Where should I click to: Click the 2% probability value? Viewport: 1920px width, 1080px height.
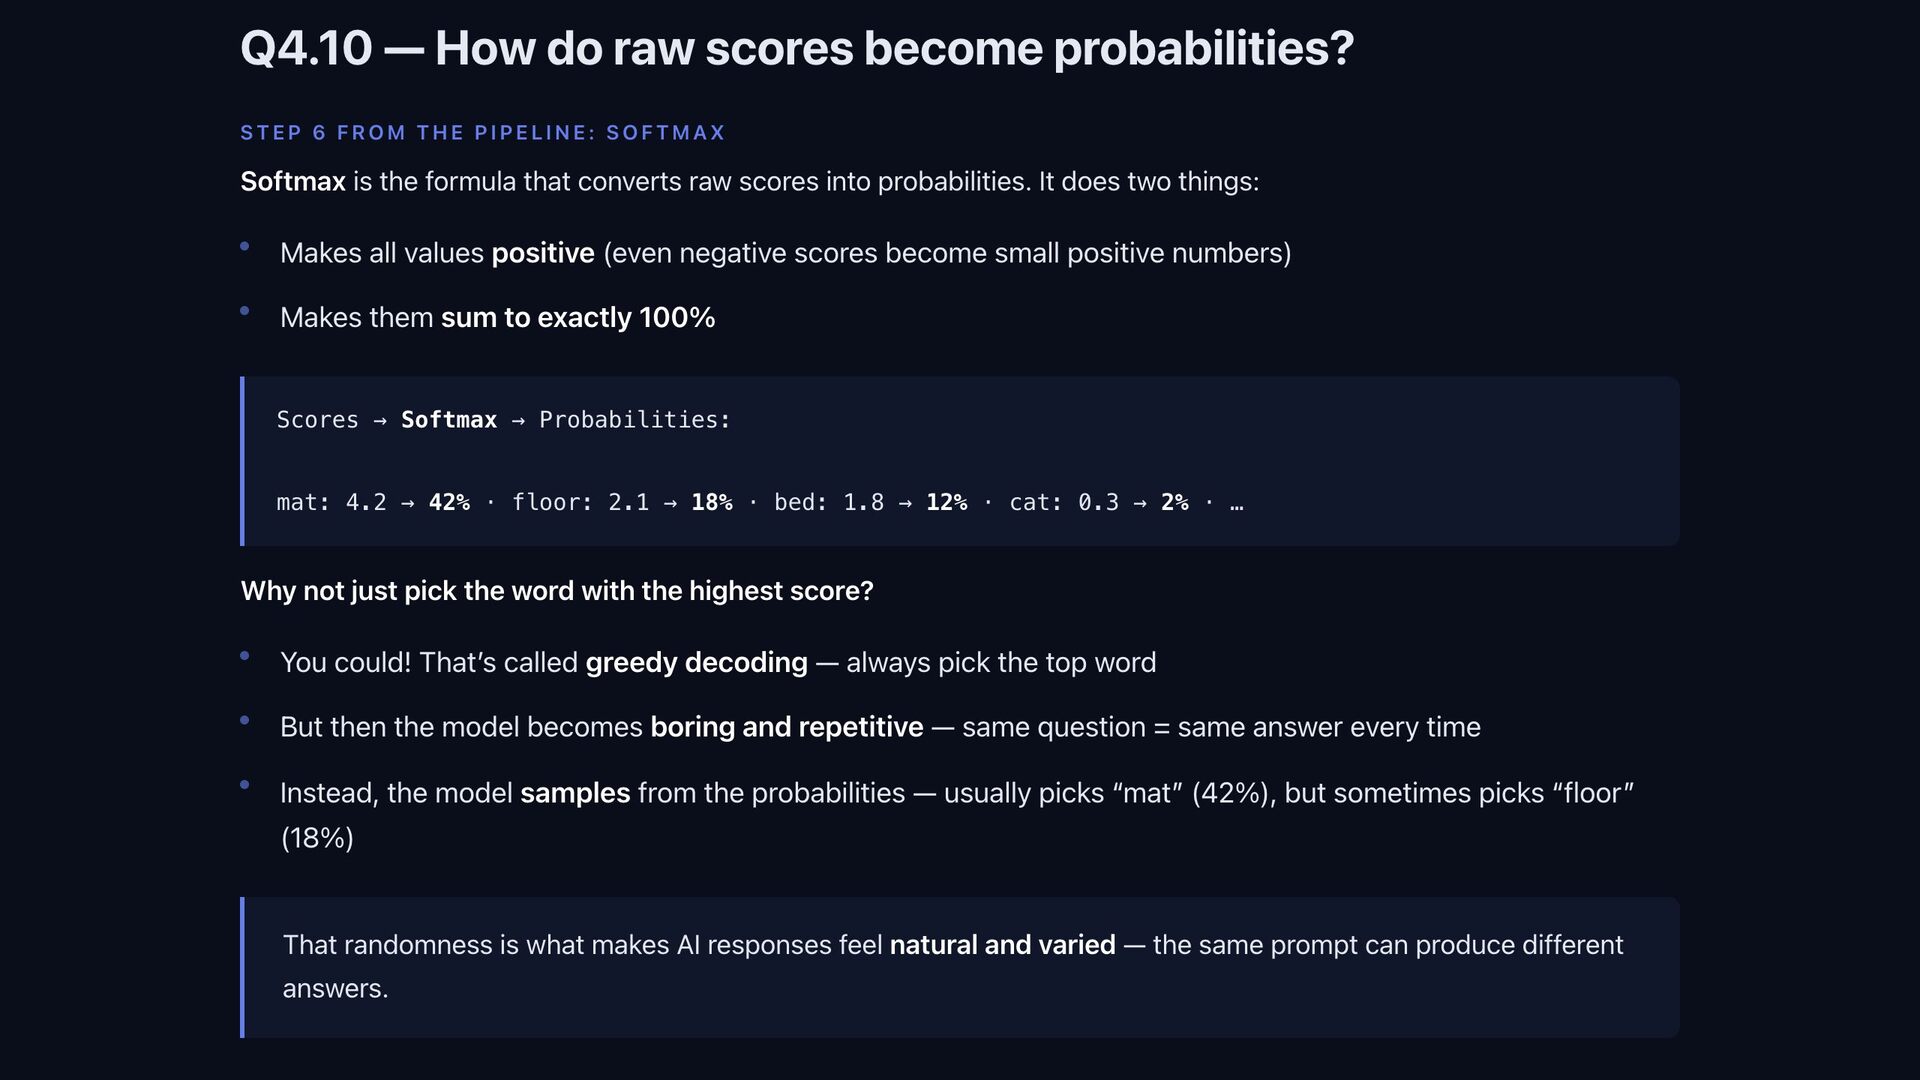(x=1174, y=502)
